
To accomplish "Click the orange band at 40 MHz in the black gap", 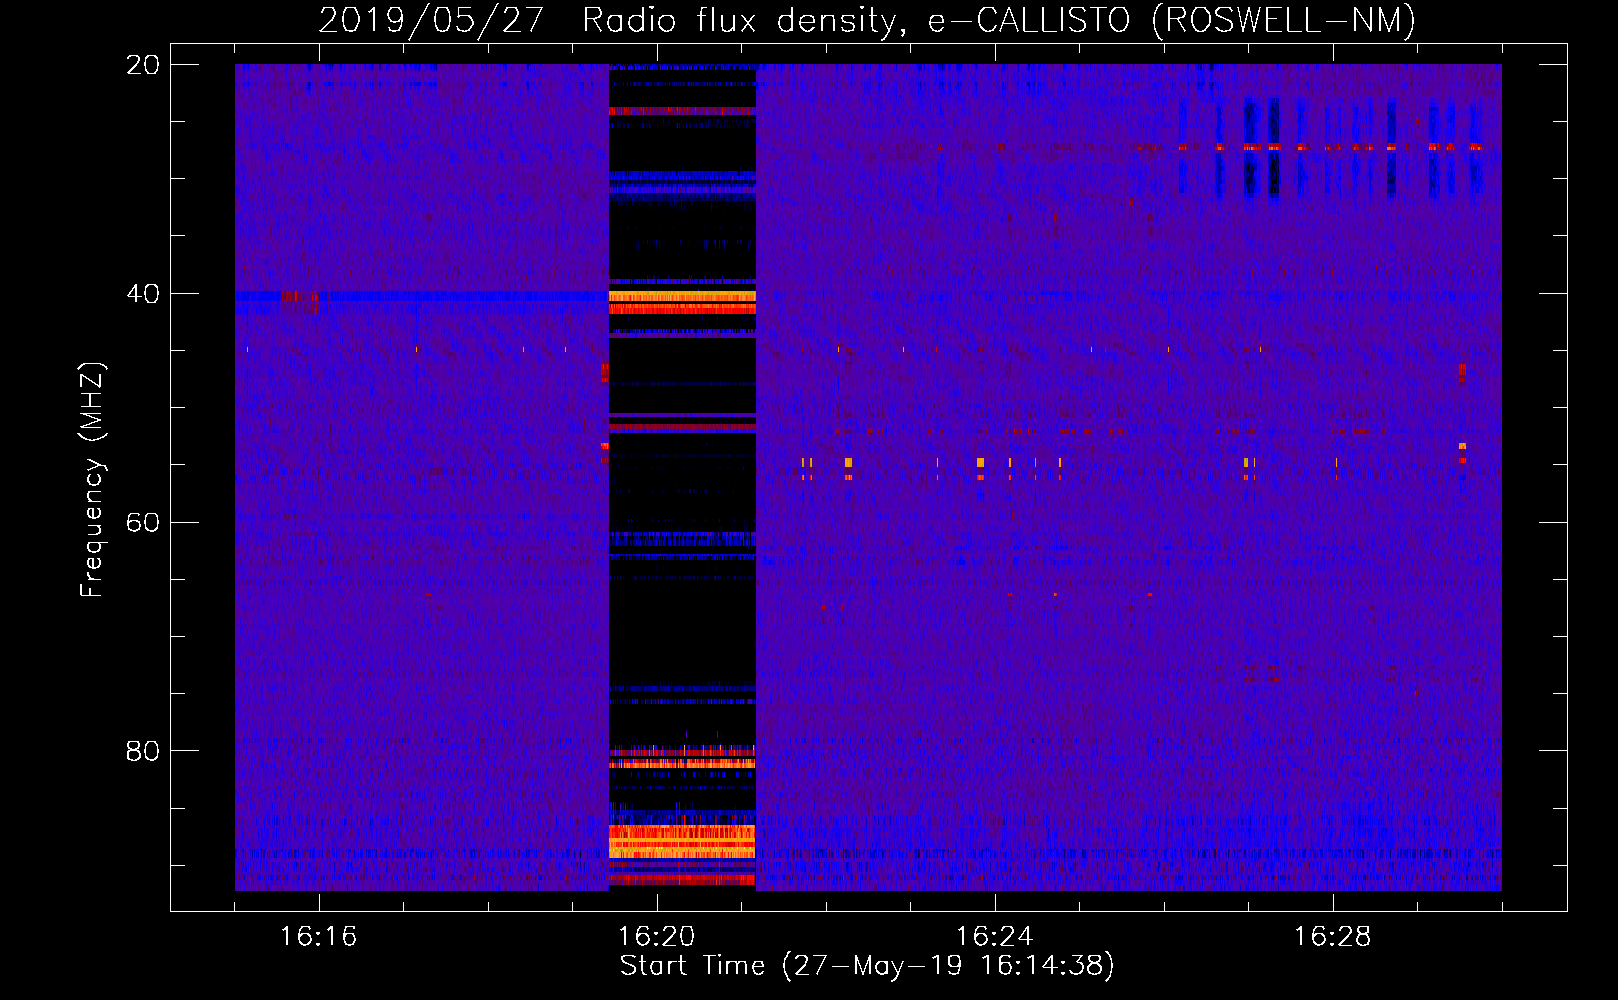I will (x=682, y=297).
